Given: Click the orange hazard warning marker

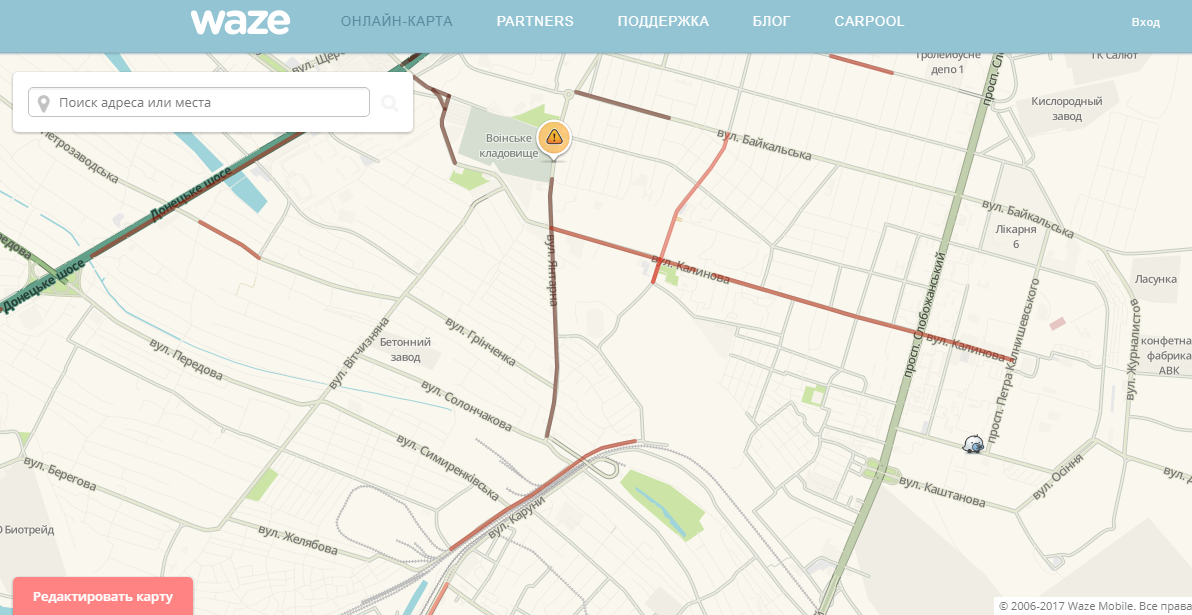Looking at the screenshot, I should tap(554, 137).
